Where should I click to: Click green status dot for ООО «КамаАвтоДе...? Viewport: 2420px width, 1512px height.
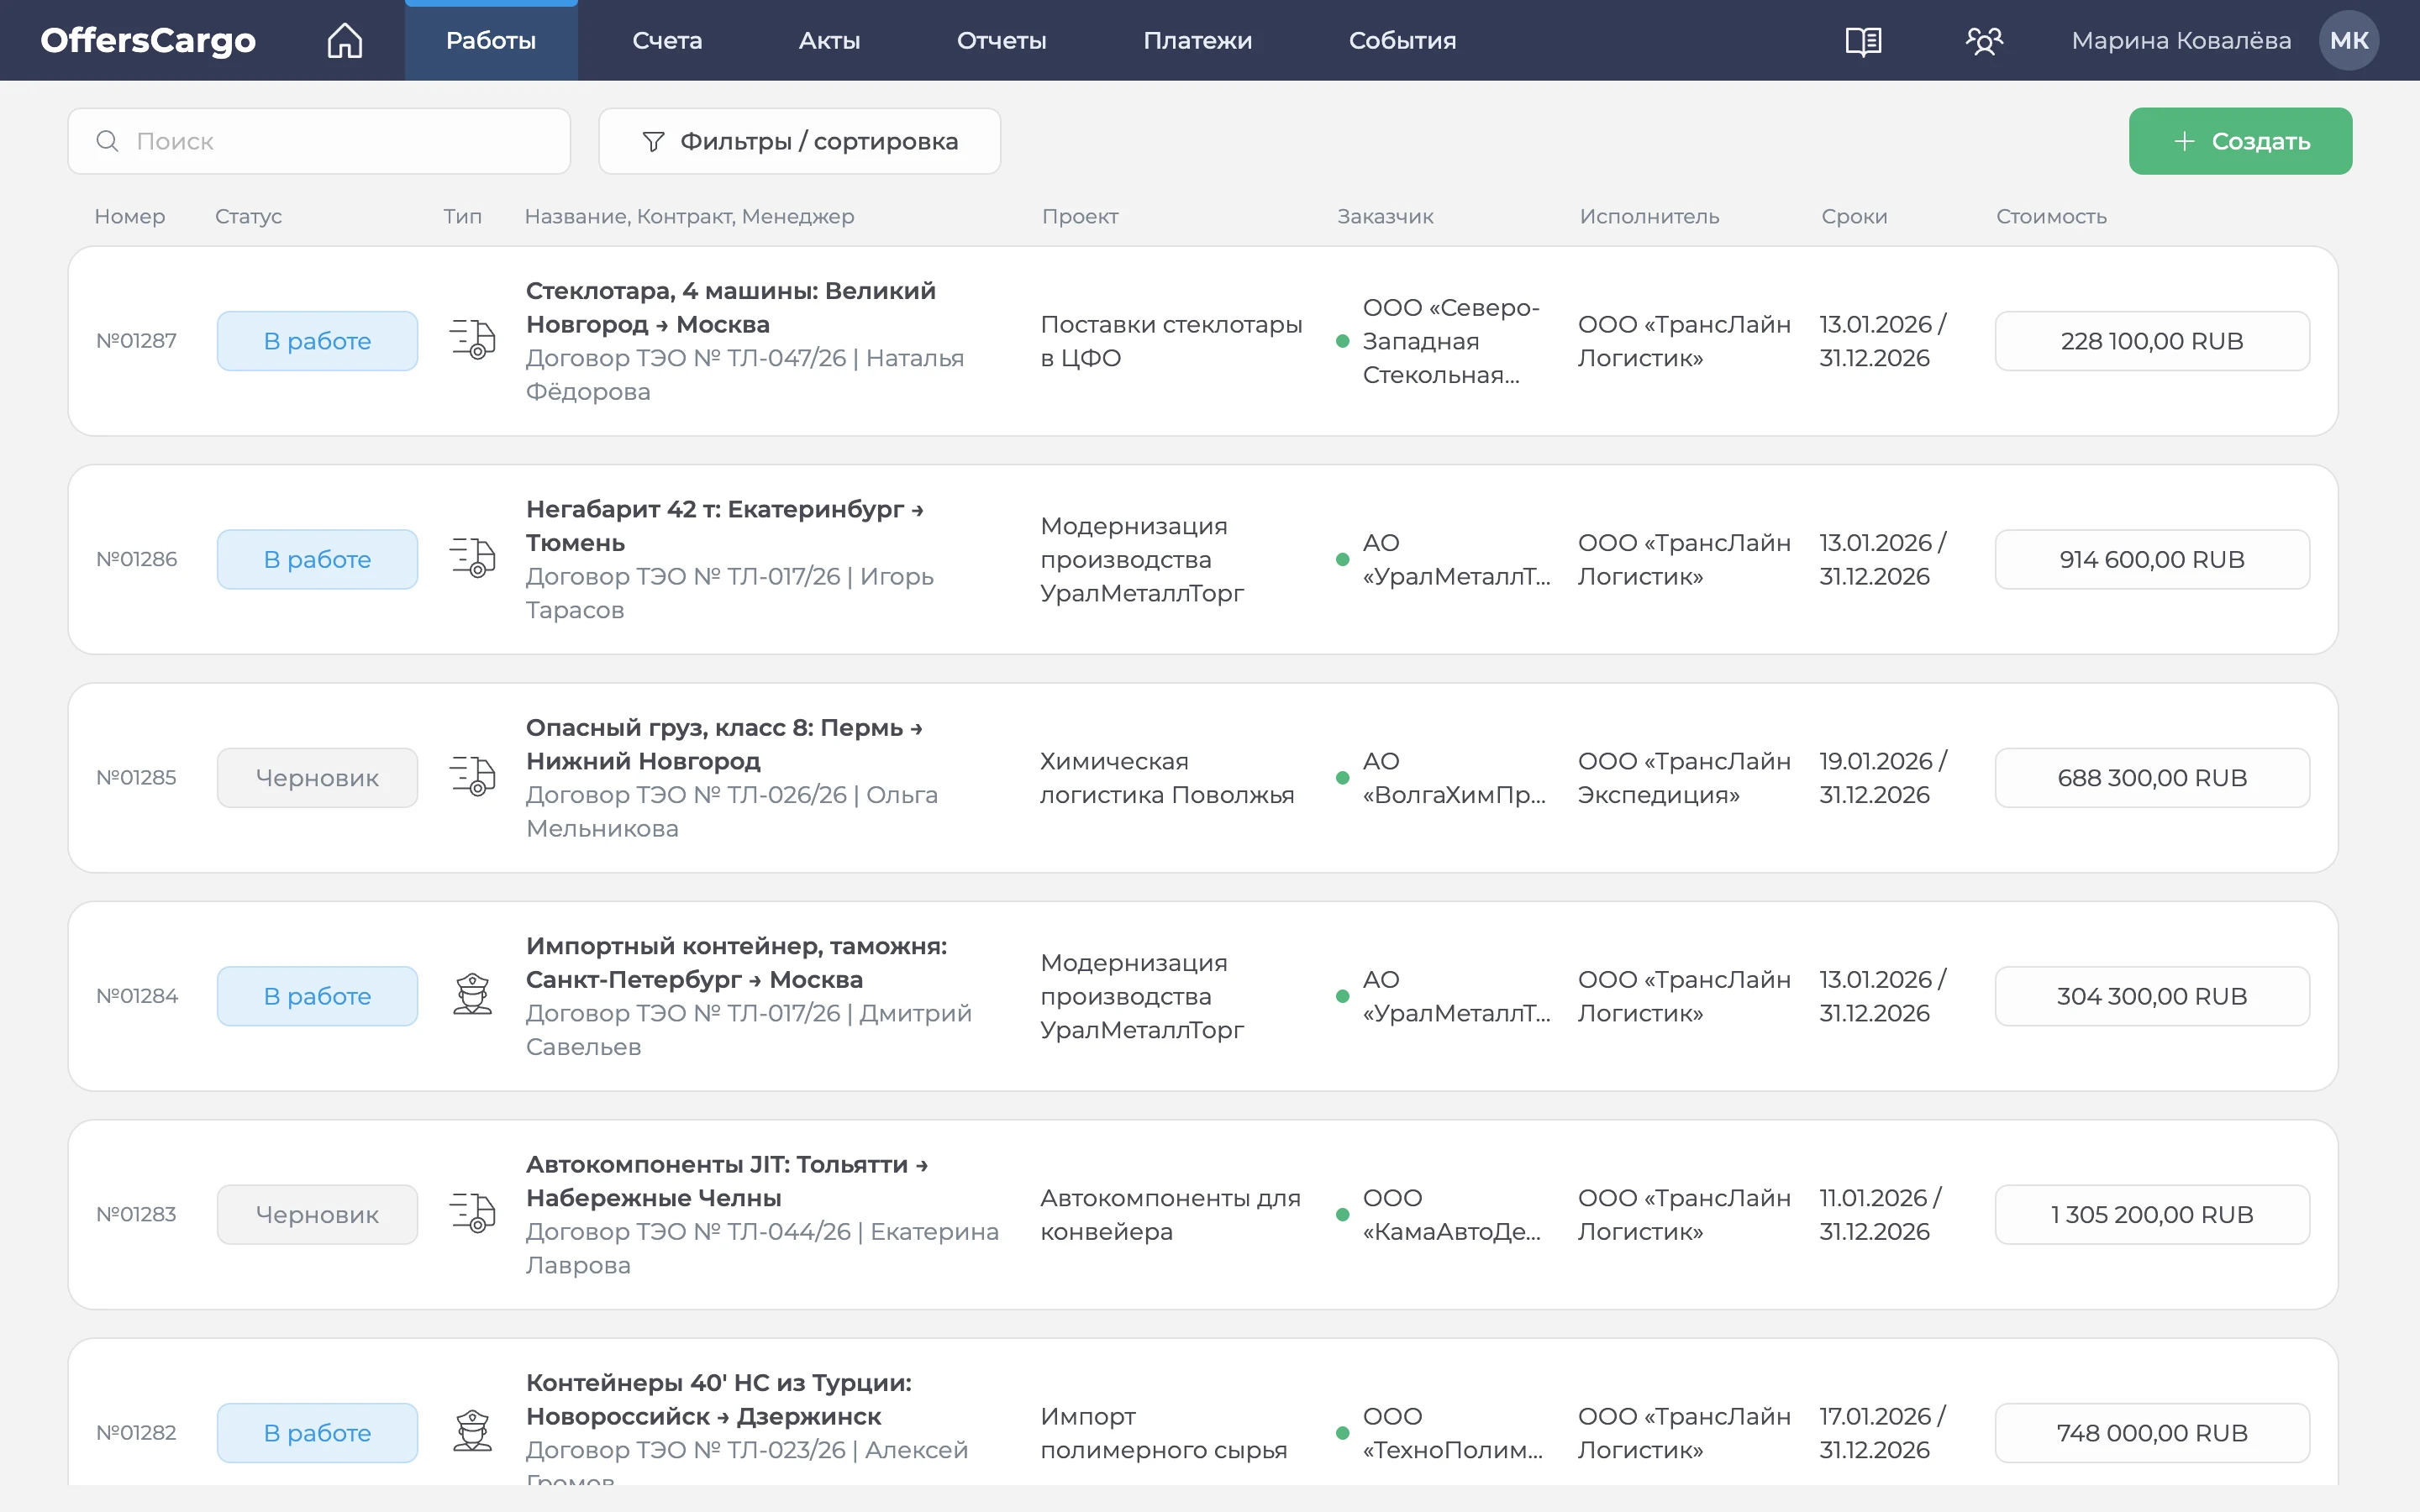1343,1215
